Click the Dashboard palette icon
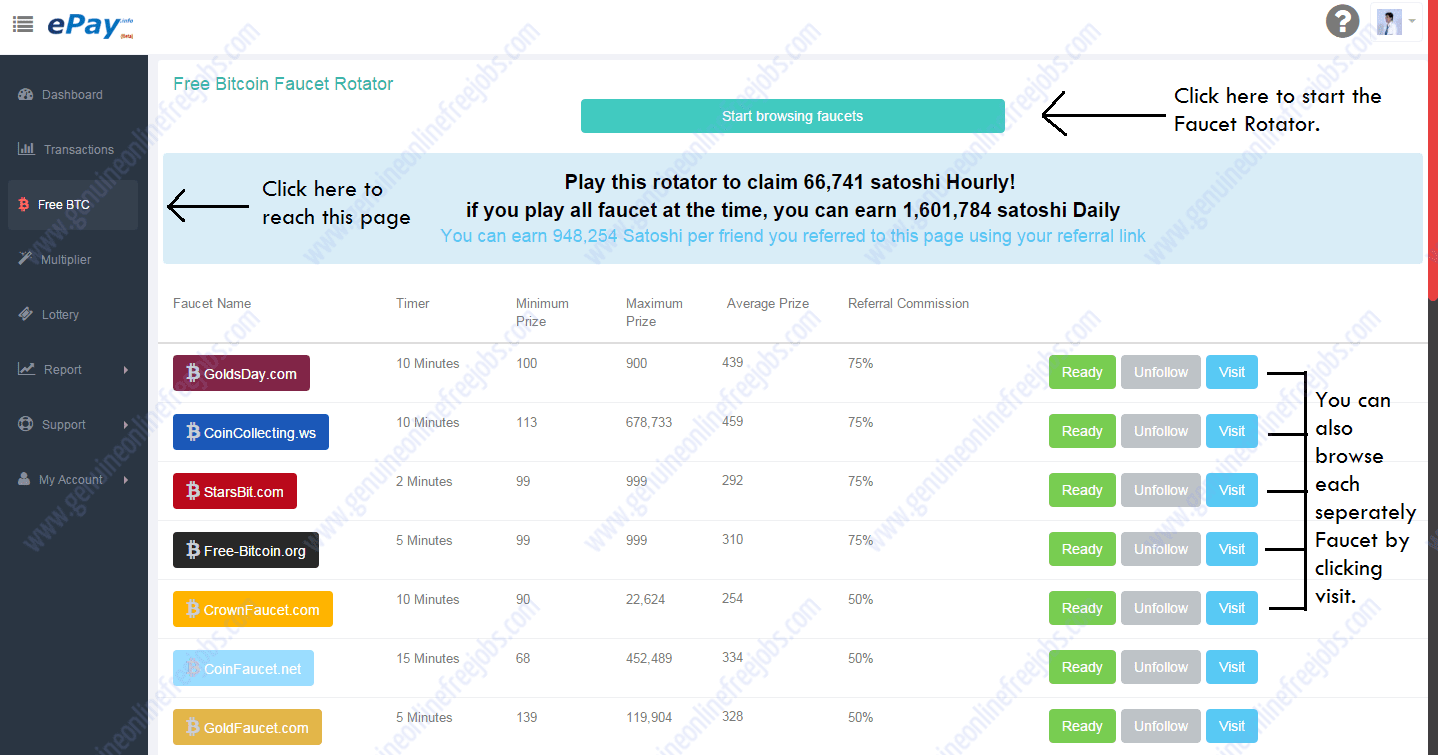 tap(26, 94)
